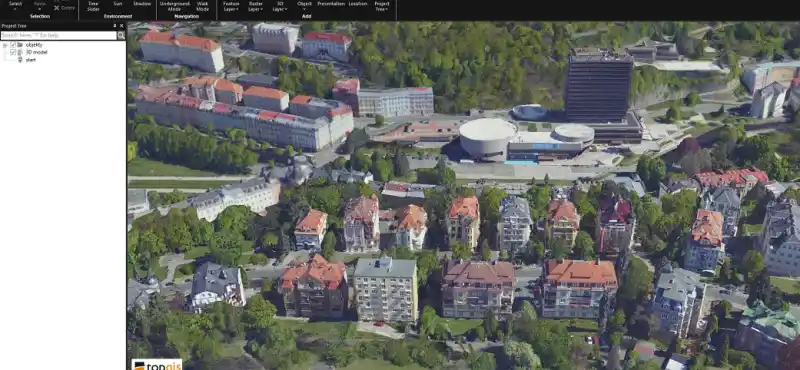Open the Add Object dropdown

pos(305,6)
